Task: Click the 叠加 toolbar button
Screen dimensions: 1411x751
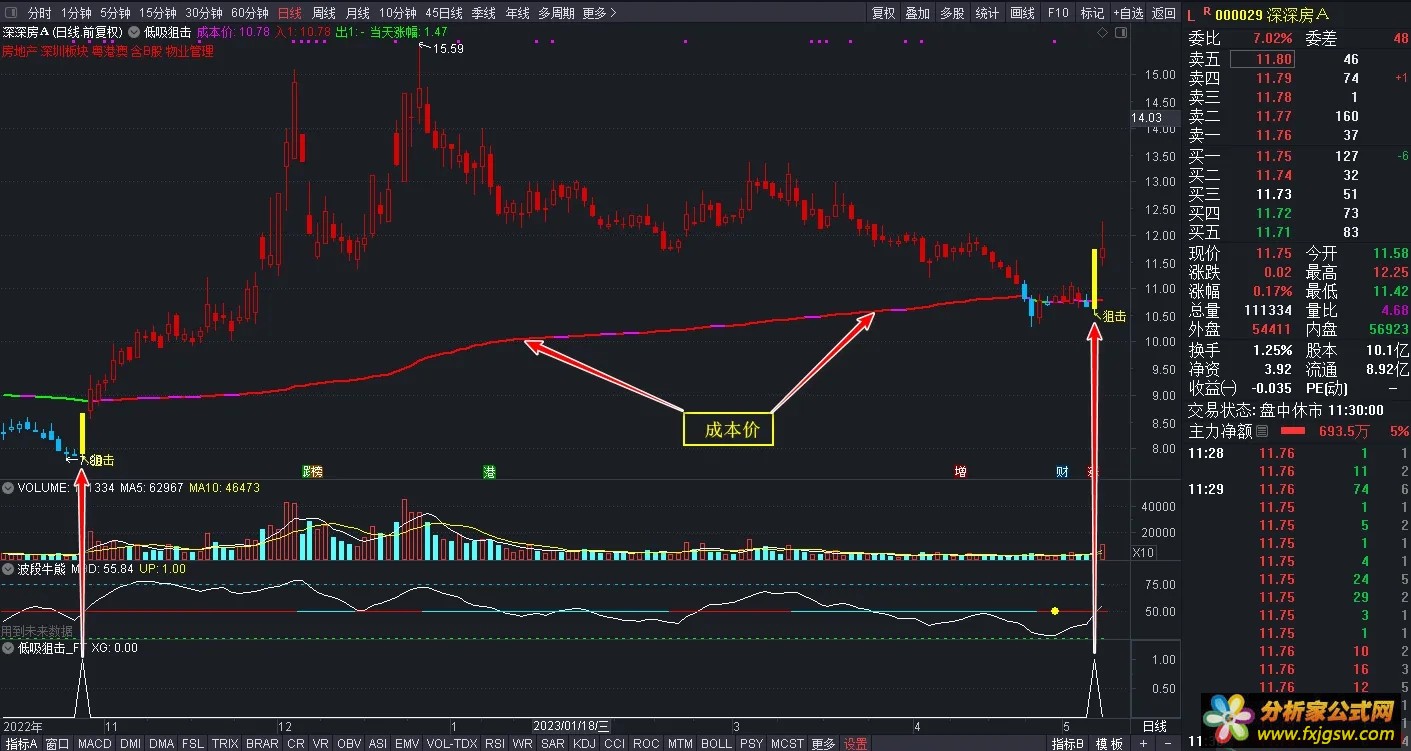Action: (917, 13)
